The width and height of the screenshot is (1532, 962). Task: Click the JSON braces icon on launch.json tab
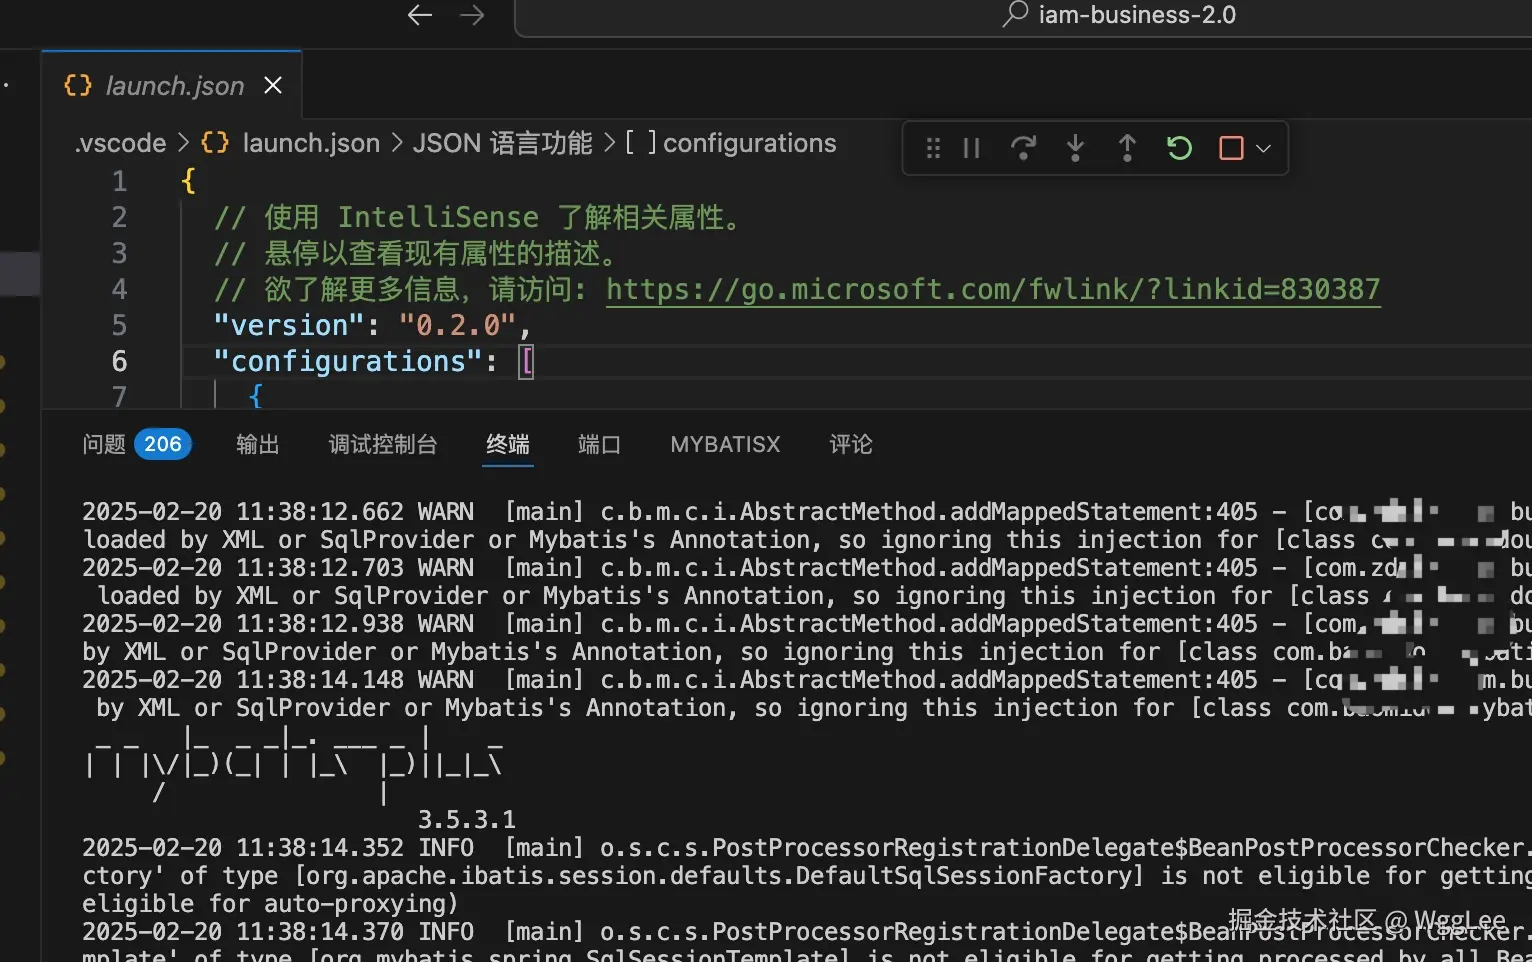78,86
